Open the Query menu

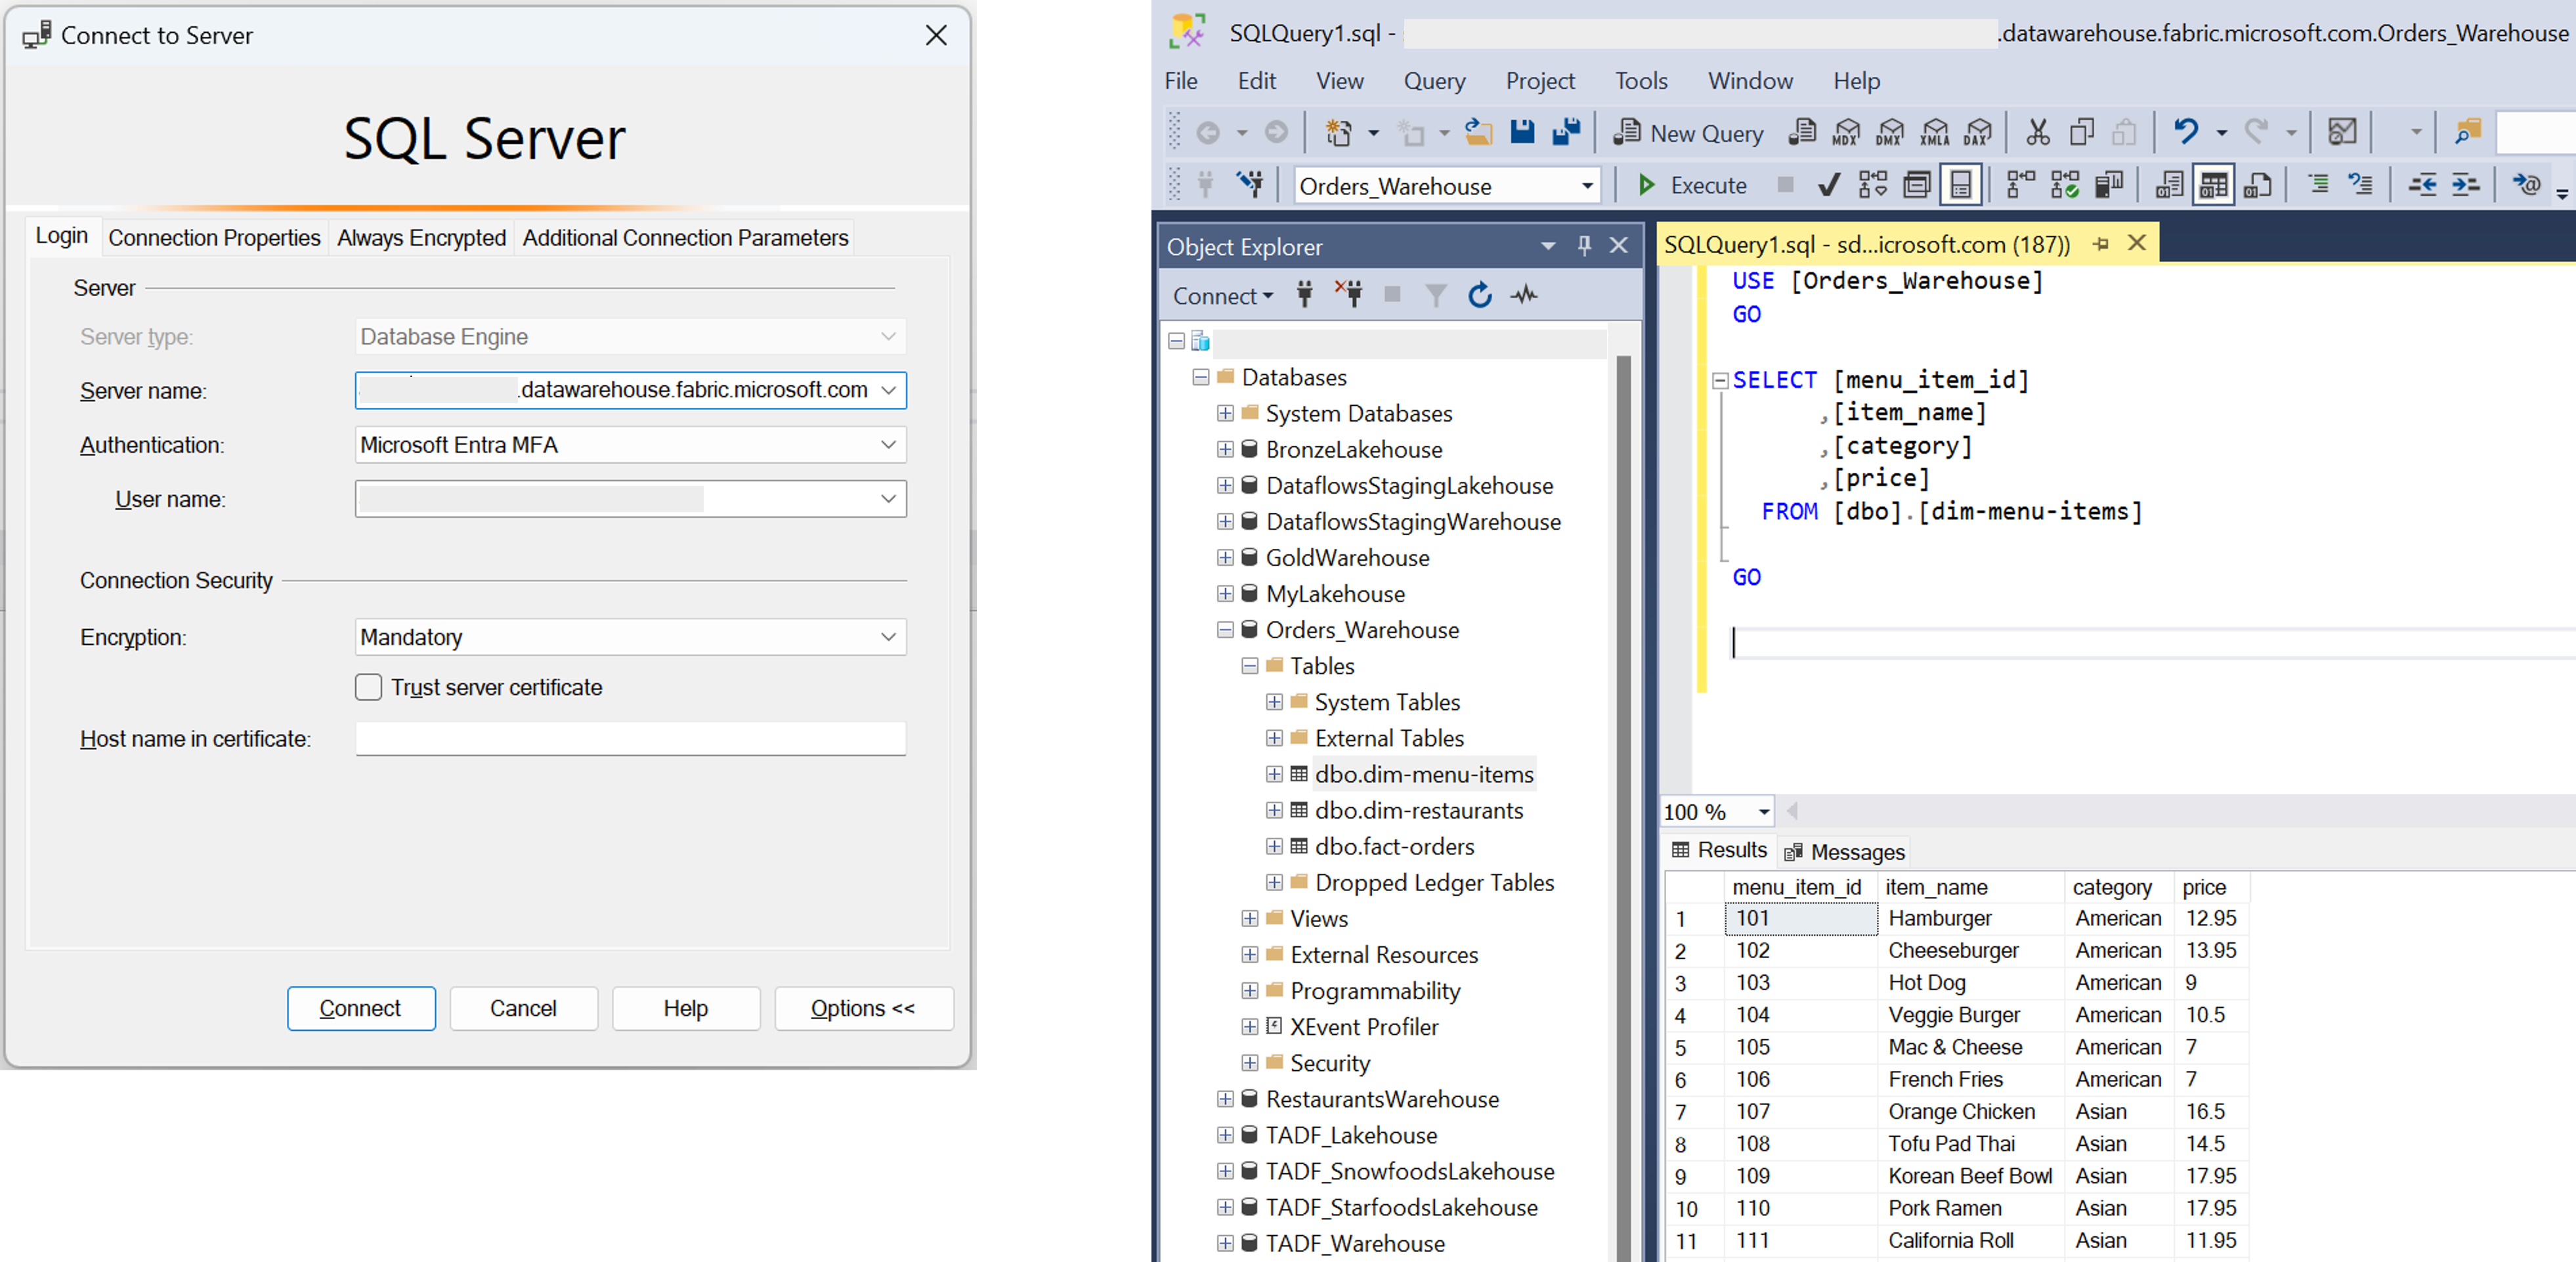pos(1434,81)
